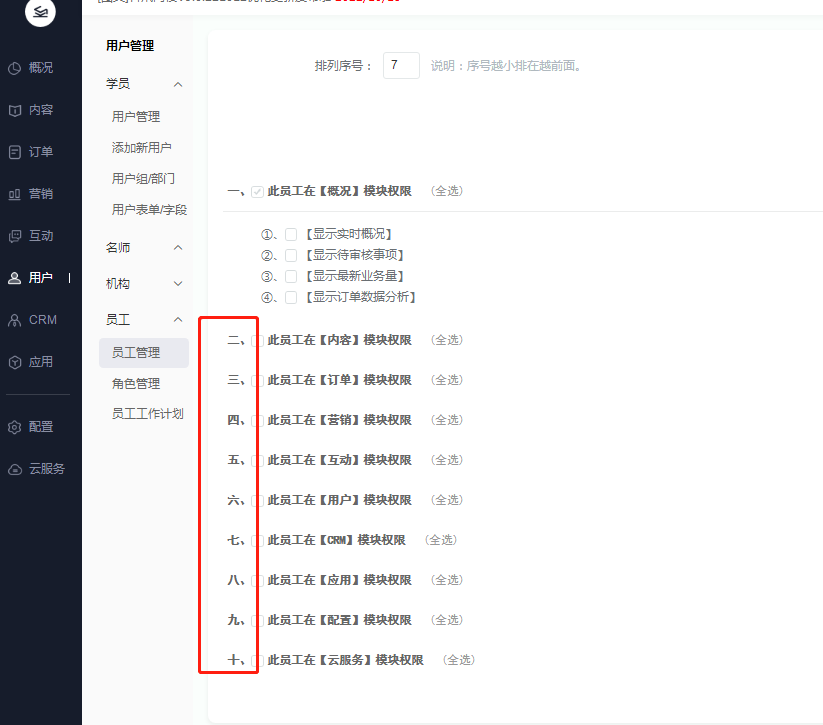
Task: Open 用户组/部门 submenu item
Action: tap(143, 178)
